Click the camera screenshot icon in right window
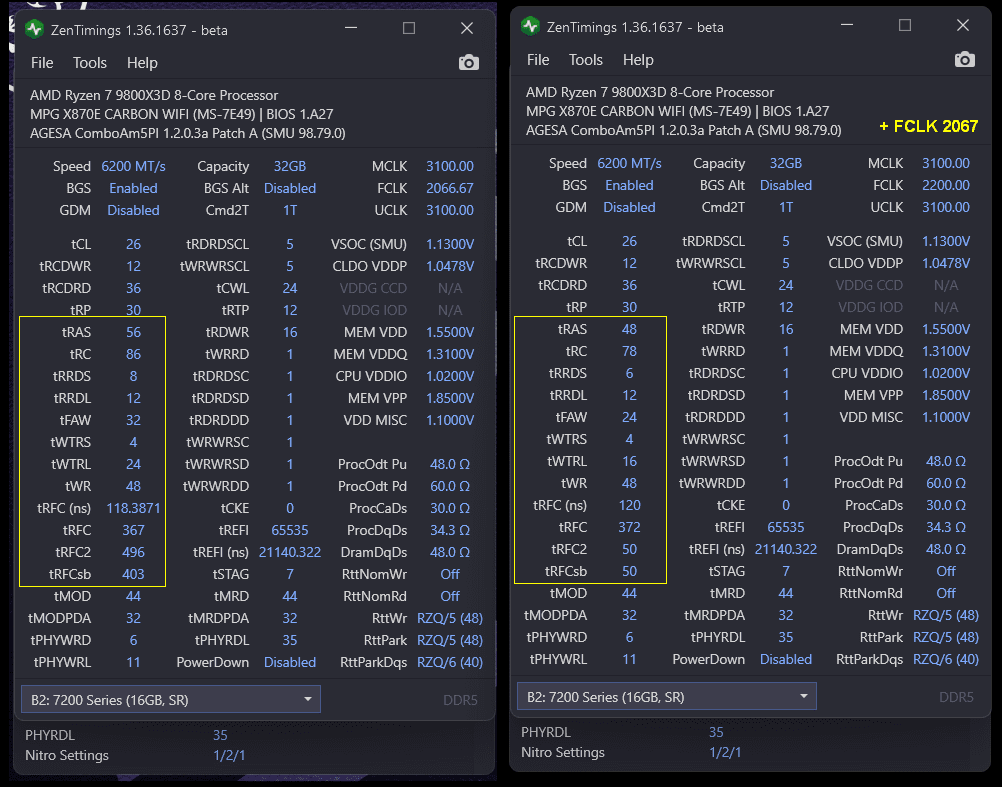Screen dimensions: 1002x787 click(964, 60)
